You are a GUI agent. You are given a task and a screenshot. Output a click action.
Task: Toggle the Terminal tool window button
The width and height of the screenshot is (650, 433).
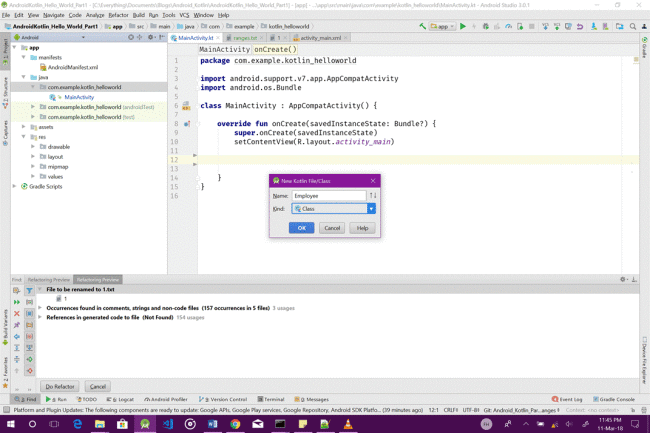271,399
